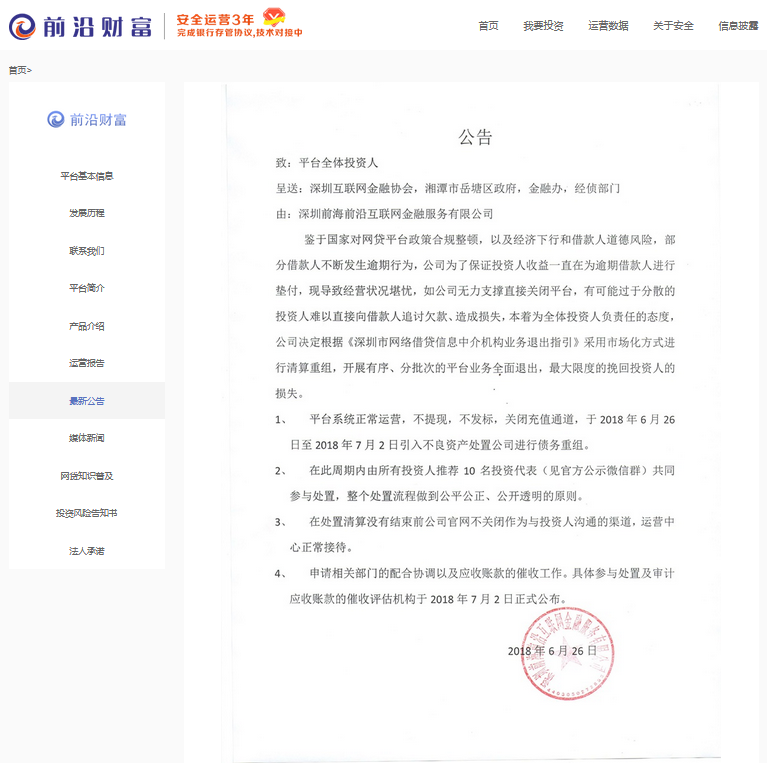Viewport: 767px width, 763px height.
Task: Open 发展历程 sidebar entry
Action: point(87,213)
